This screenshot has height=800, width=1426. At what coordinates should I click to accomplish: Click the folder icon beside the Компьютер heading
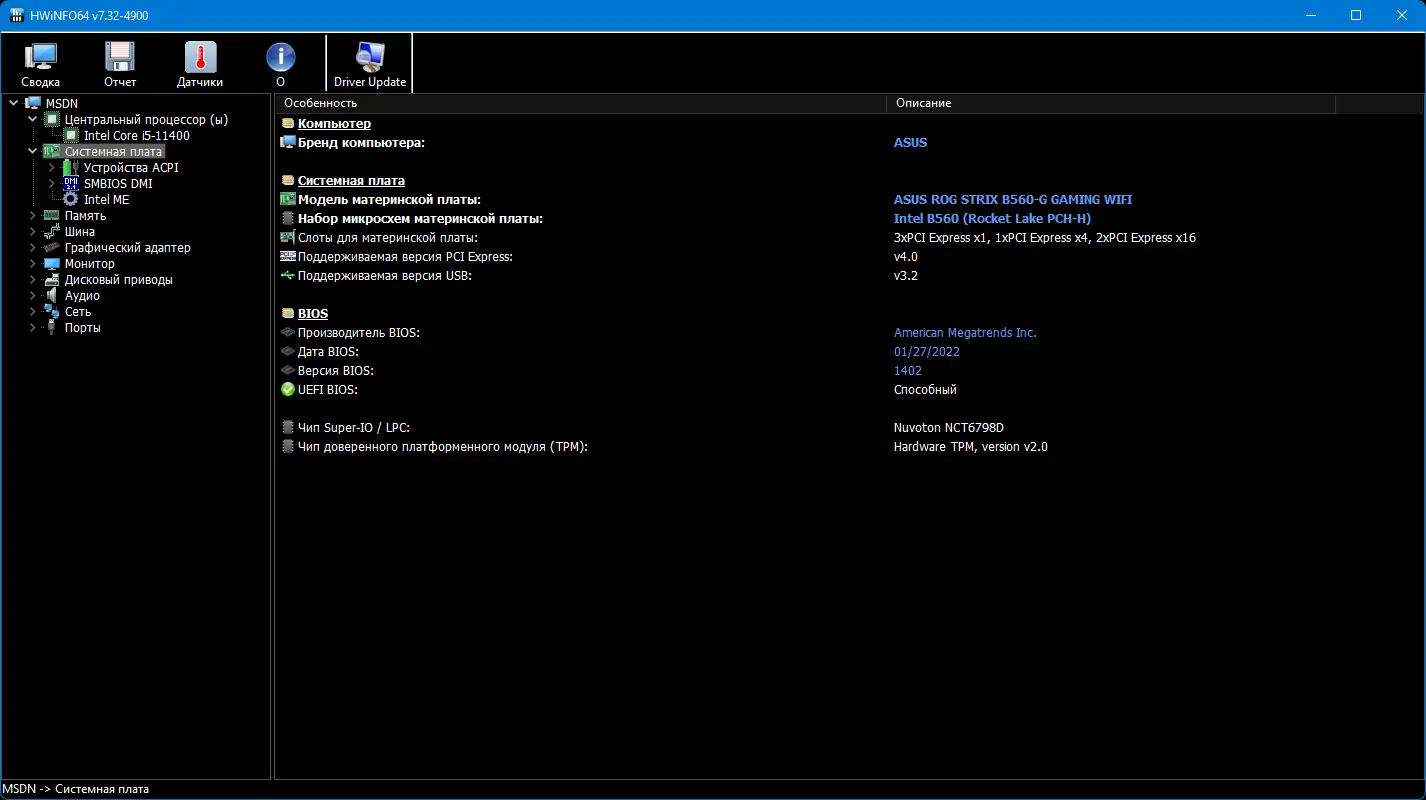(x=288, y=123)
